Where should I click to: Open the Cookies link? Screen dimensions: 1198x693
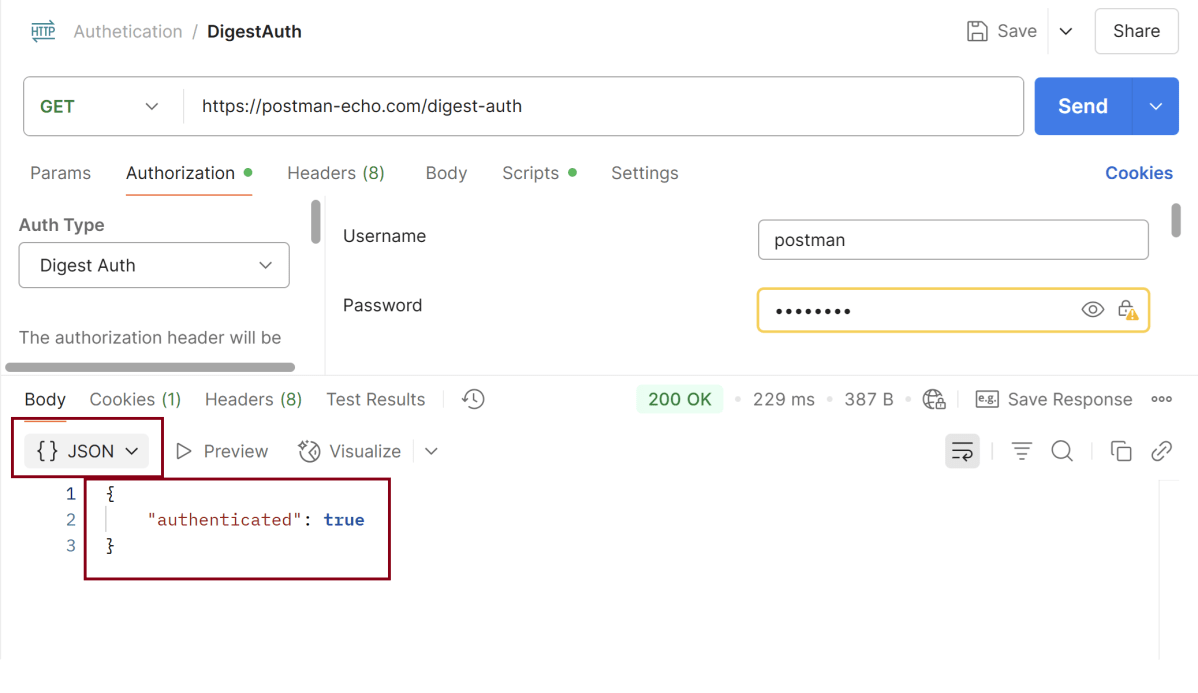tap(1138, 173)
